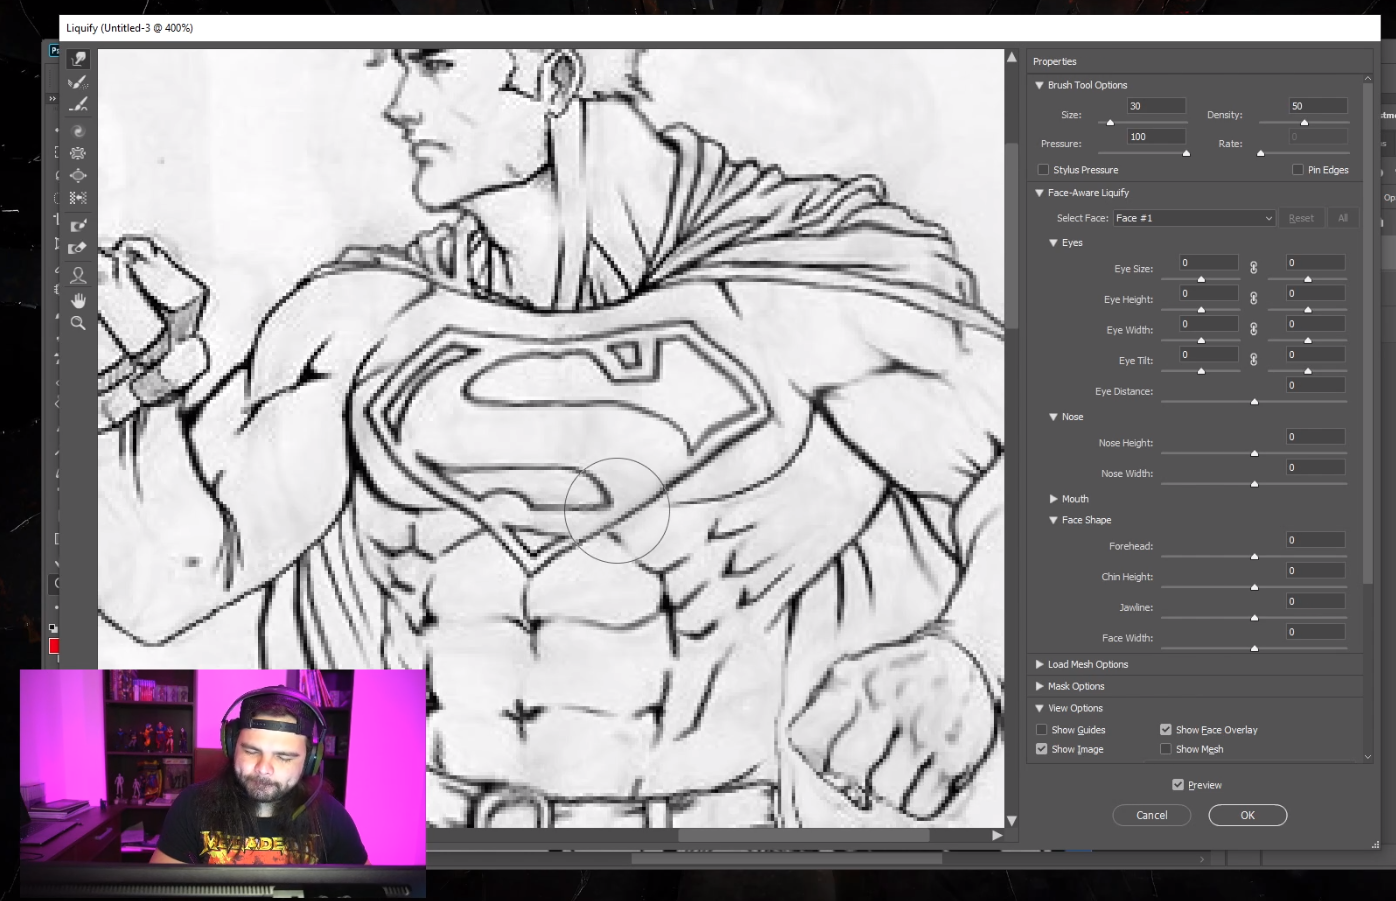Click canvas horizontal scroll right arrow

point(997,835)
